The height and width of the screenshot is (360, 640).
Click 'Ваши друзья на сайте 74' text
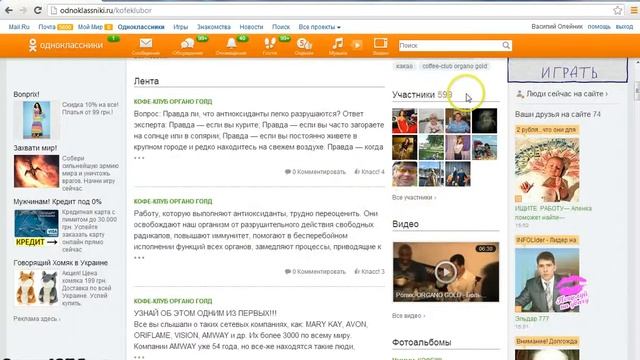[x=558, y=115]
